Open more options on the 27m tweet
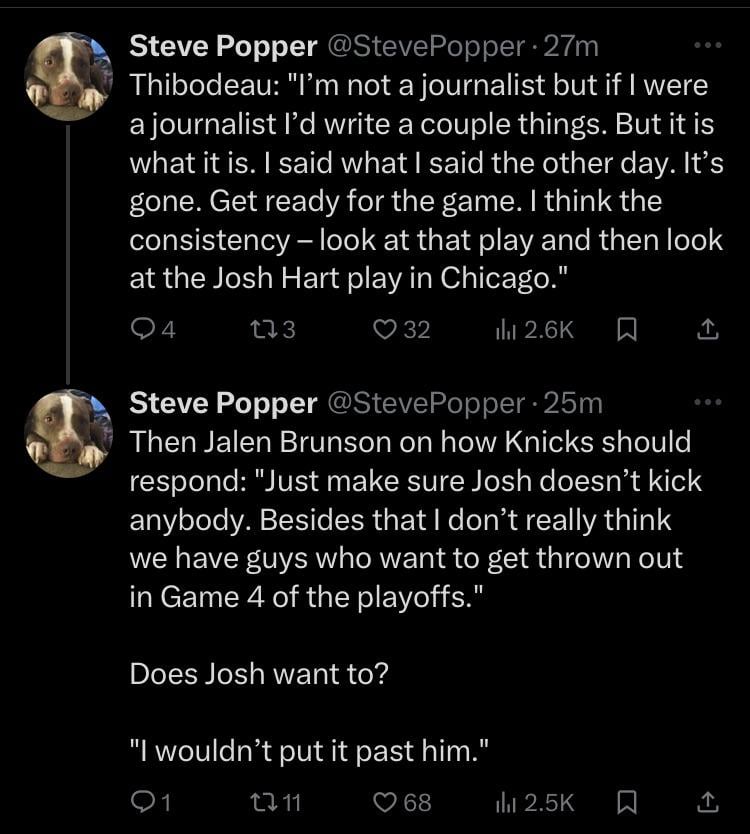Viewport: 750px width, 834px height. click(706, 46)
